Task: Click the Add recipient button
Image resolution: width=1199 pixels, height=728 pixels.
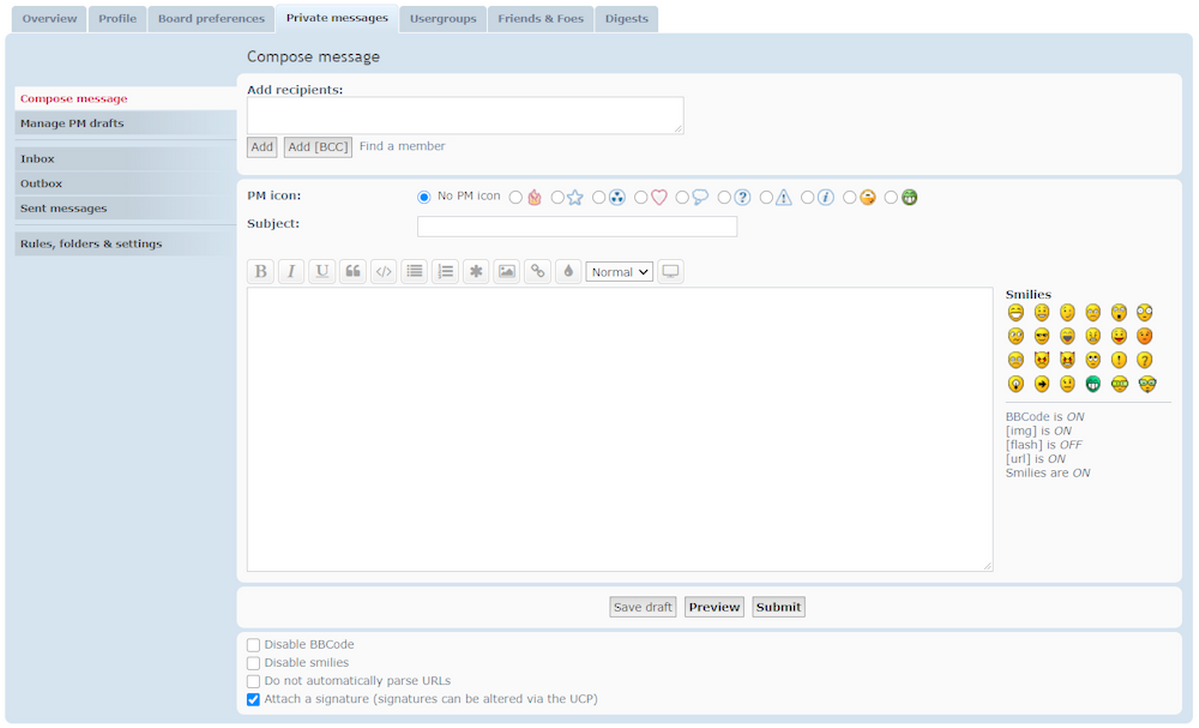Action: 262,147
